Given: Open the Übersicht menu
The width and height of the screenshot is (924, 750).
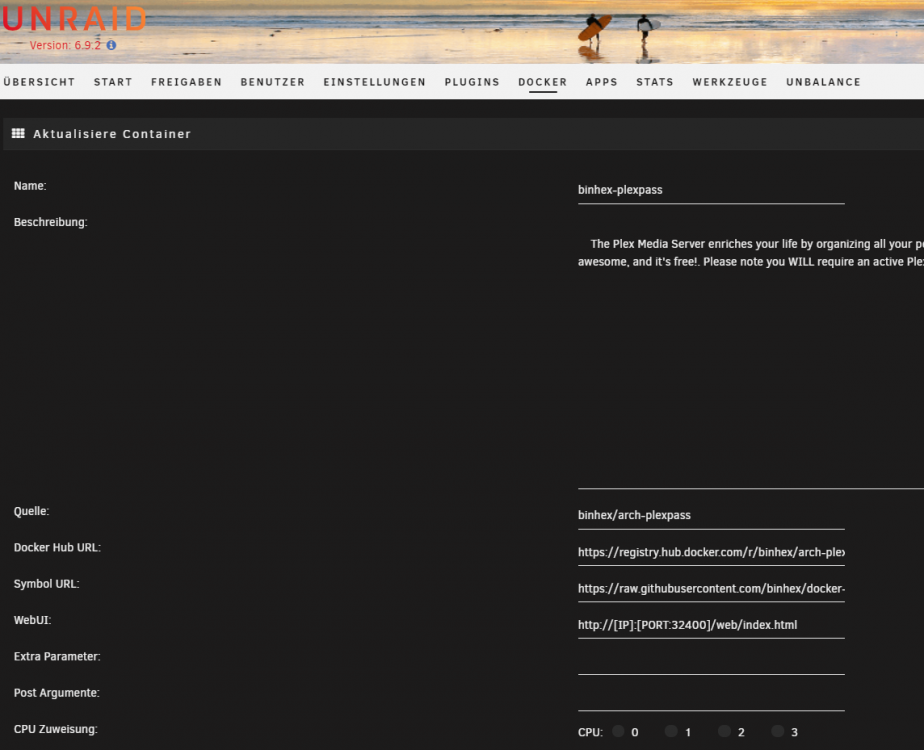Looking at the screenshot, I should pyautogui.click(x=39, y=82).
